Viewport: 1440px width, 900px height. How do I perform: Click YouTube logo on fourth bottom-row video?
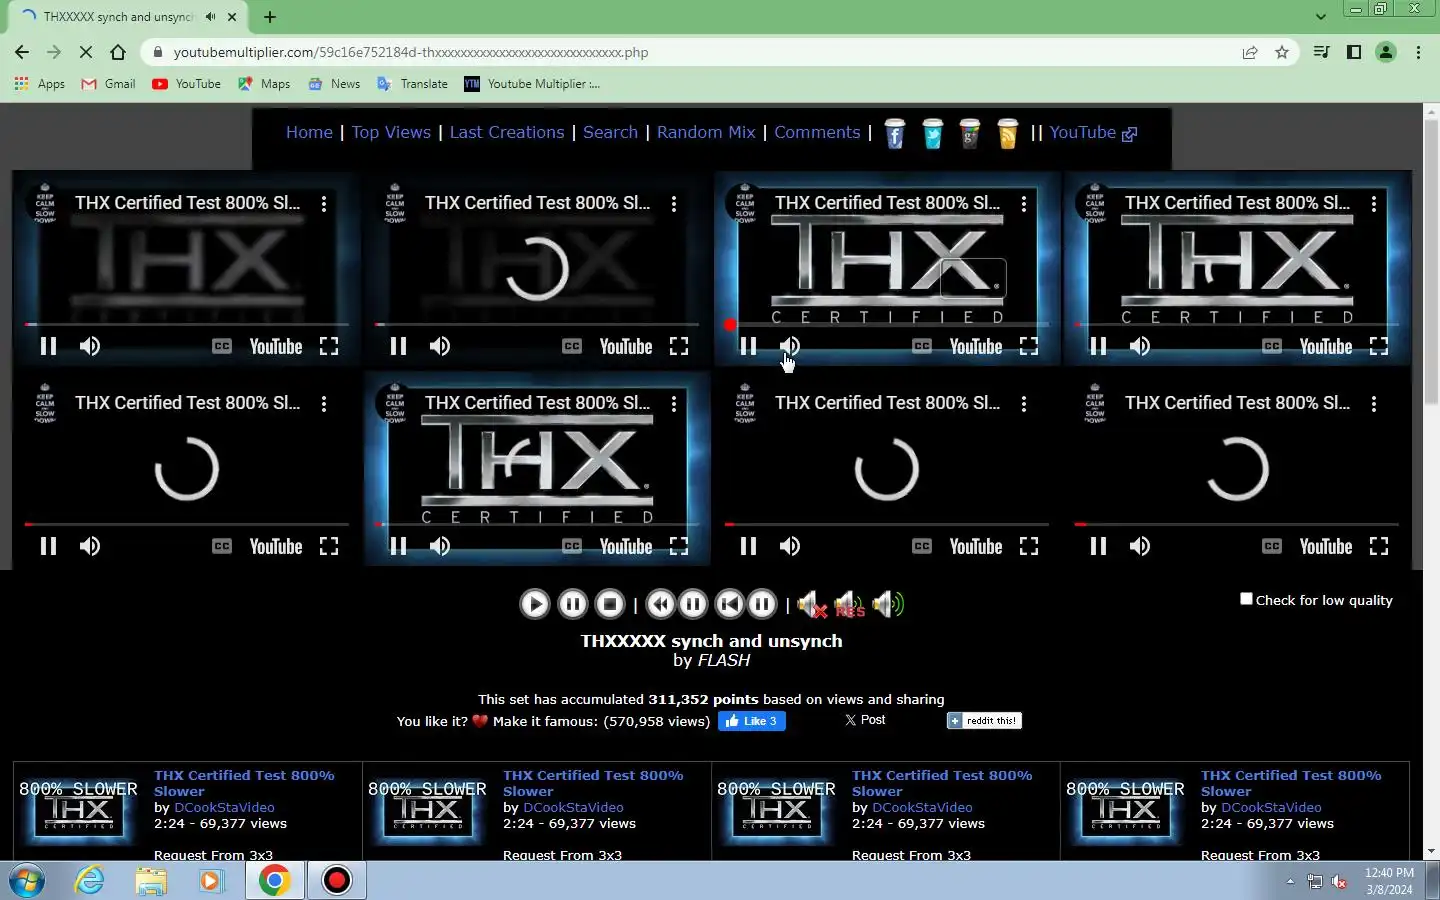[1326, 546]
